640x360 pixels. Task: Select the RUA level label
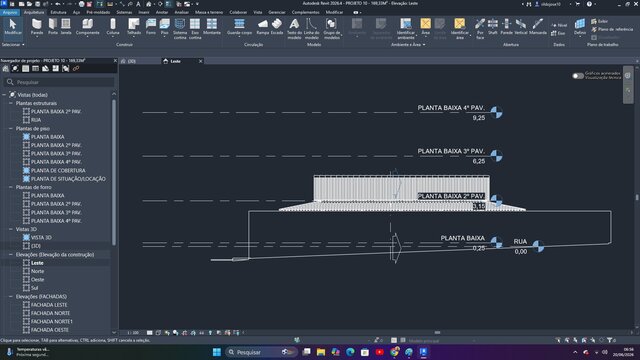520,242
